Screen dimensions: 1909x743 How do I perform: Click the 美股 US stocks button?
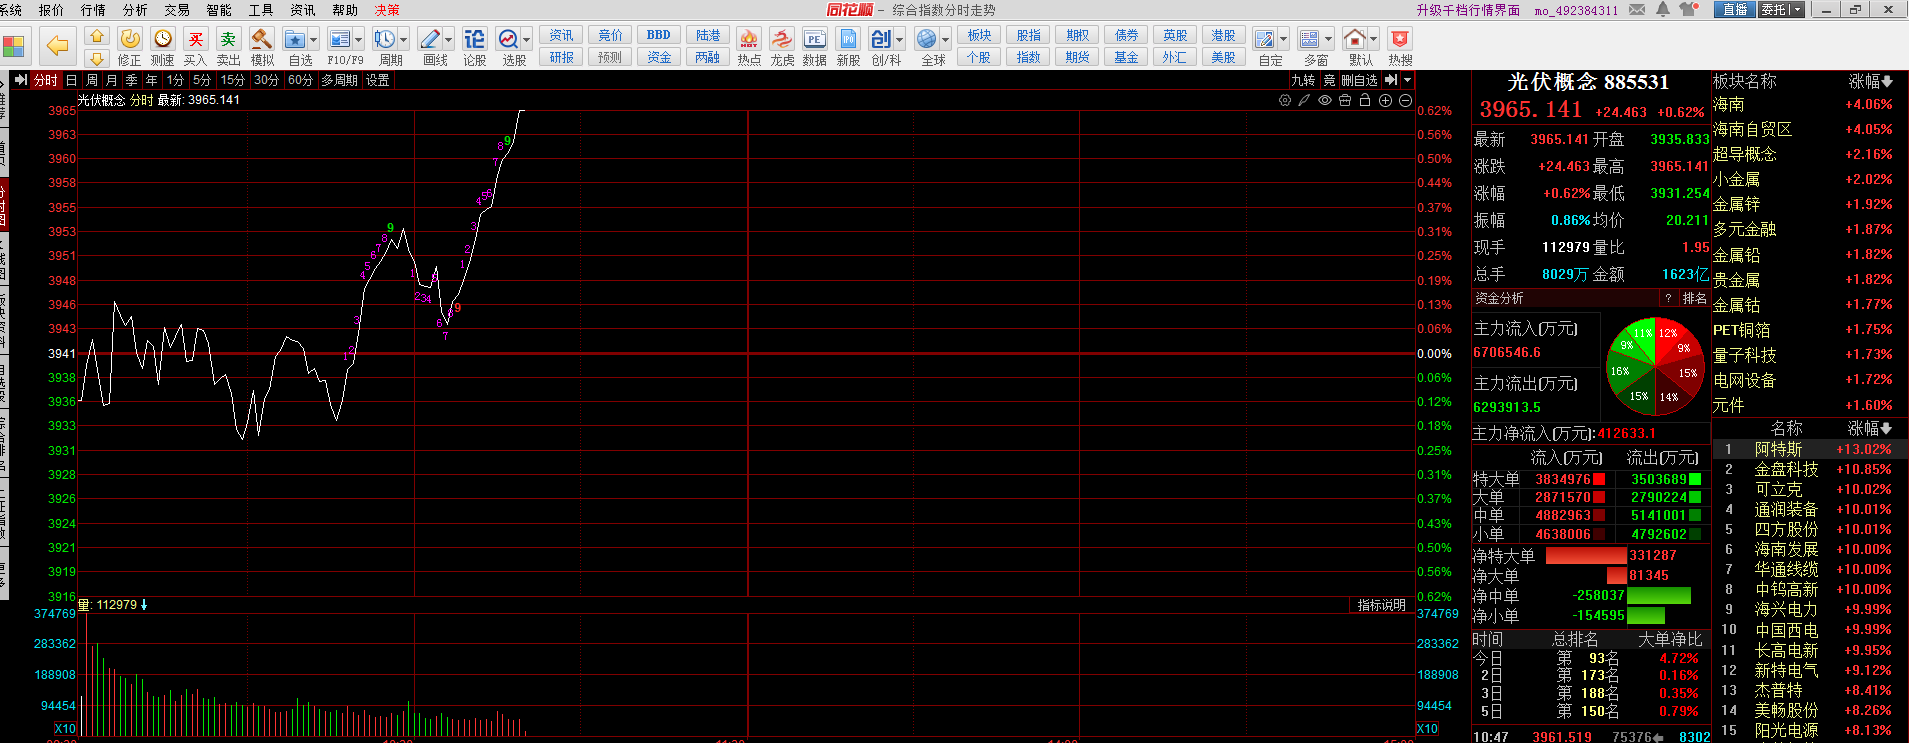point(1224,57)
